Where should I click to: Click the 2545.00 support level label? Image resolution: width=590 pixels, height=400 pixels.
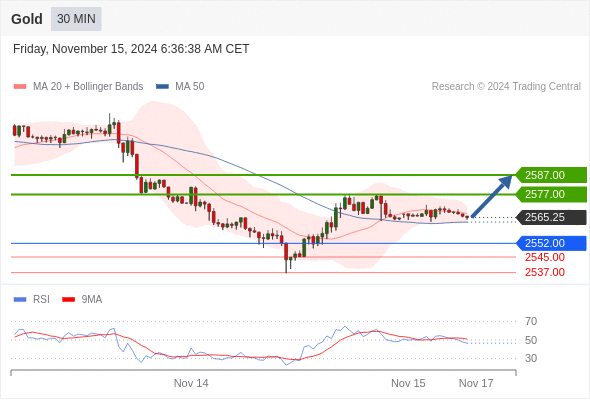544,257
